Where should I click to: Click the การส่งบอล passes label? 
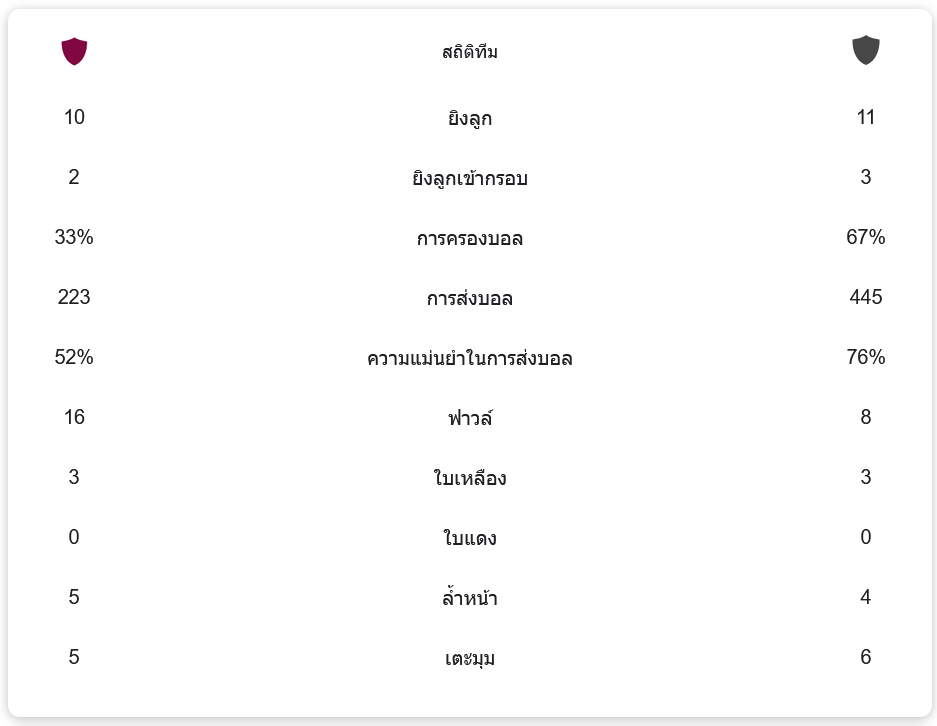click(469, 299)
